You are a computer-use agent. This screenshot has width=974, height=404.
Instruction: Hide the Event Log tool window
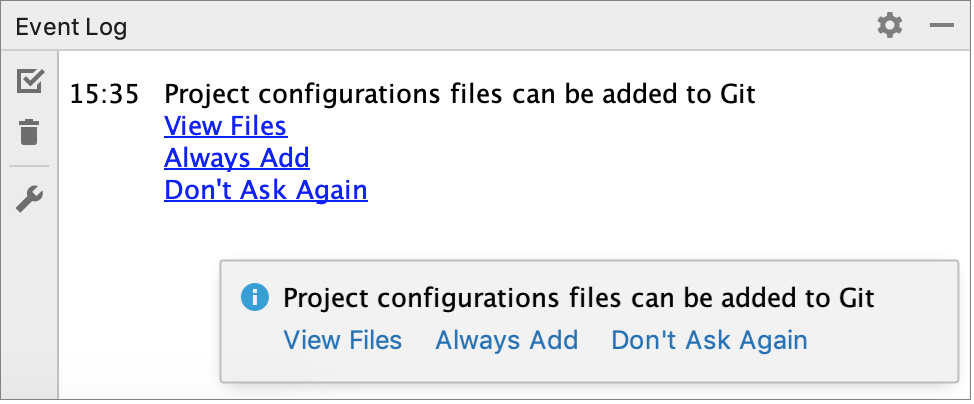(941, 26)
